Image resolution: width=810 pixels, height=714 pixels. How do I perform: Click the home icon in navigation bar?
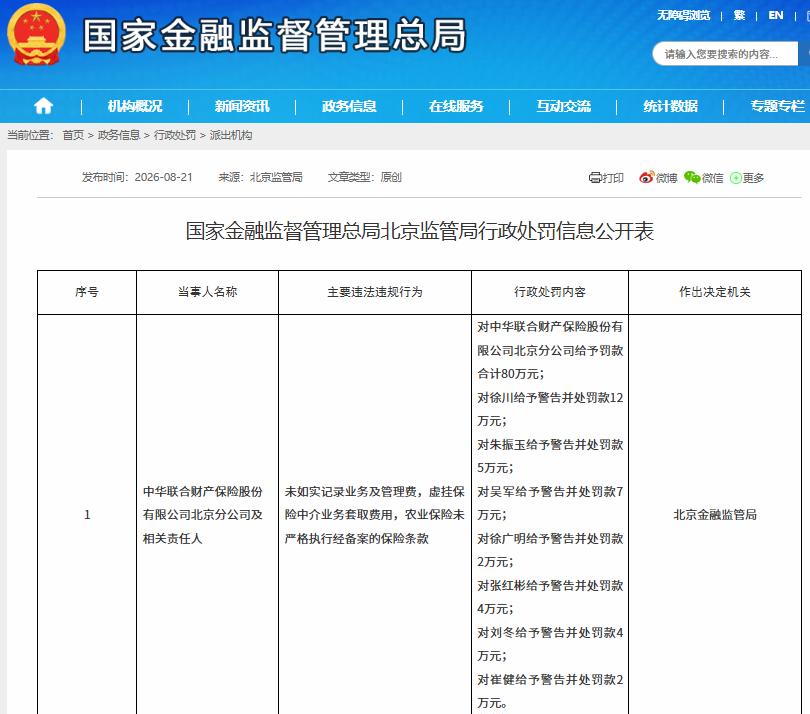pyautogui.click(x=43, y=106)
